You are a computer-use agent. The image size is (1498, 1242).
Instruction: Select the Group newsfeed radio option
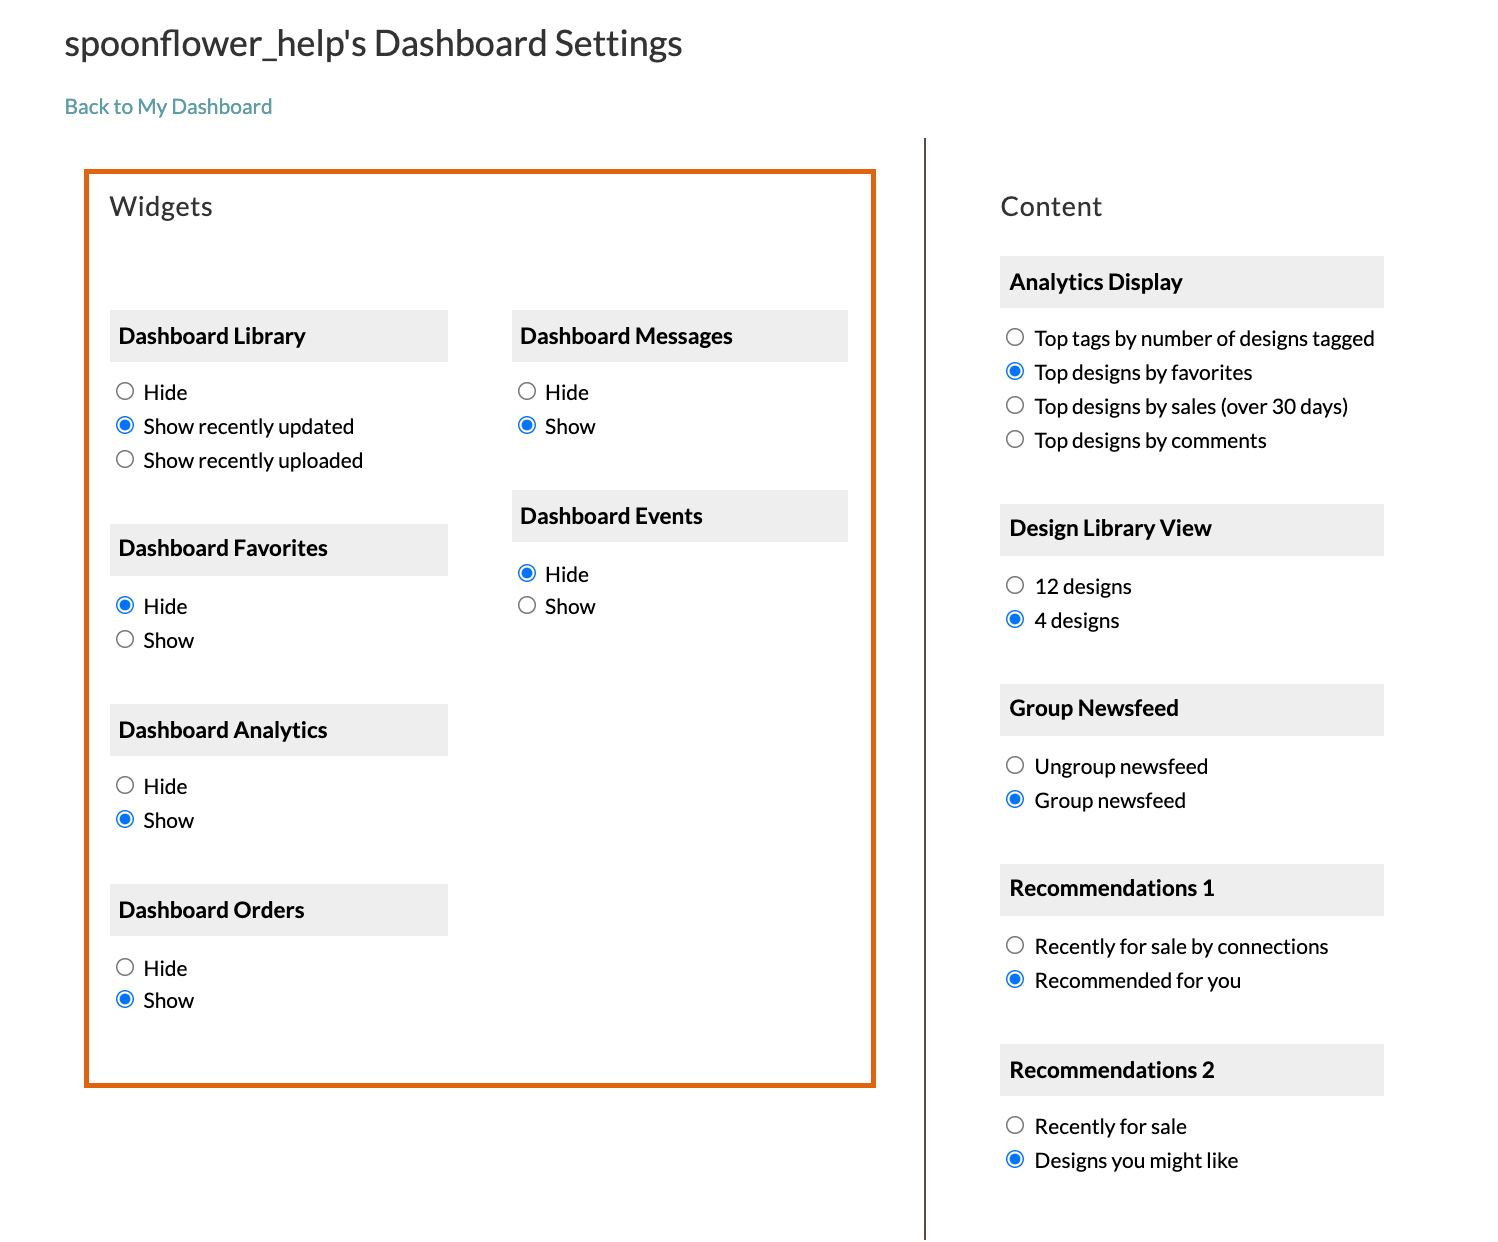point(1015,799)
